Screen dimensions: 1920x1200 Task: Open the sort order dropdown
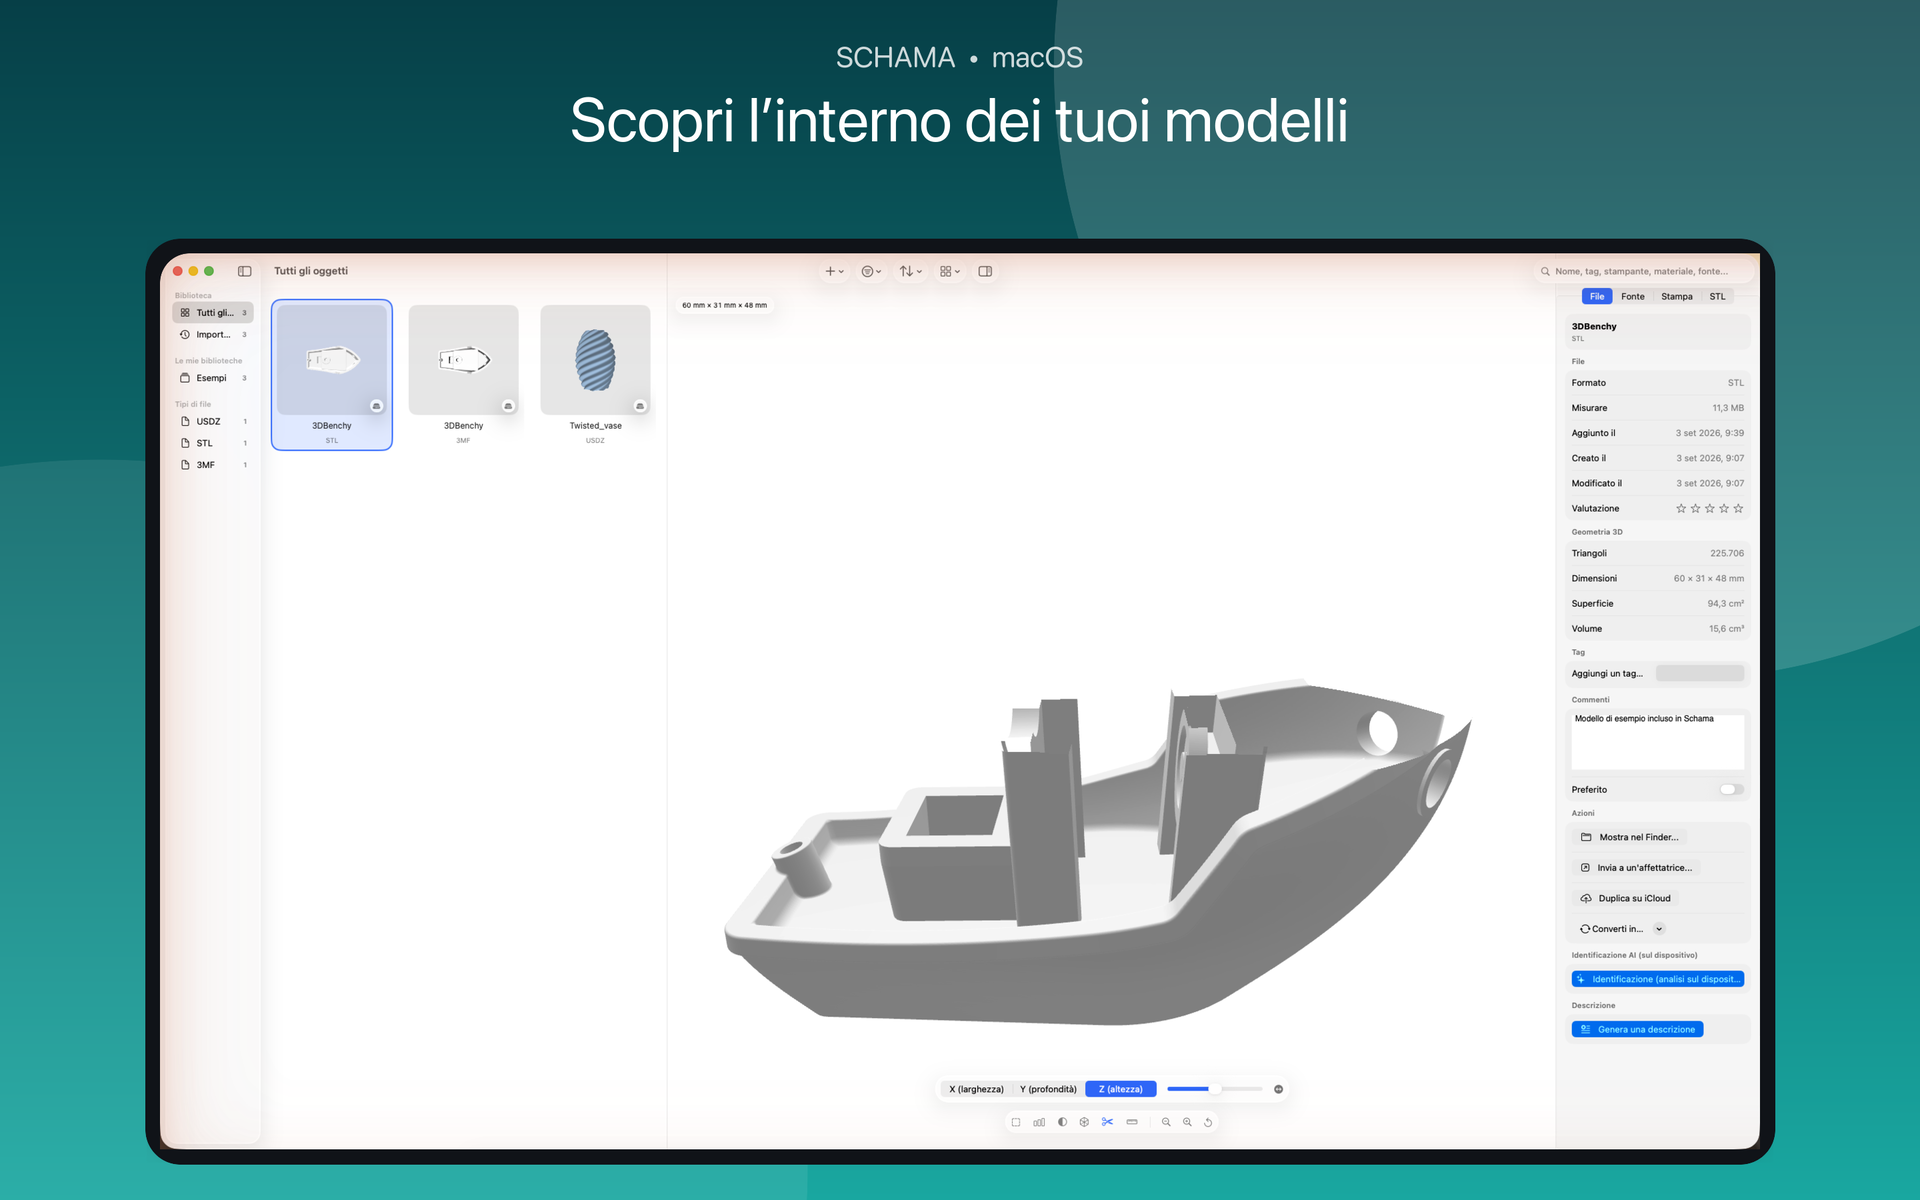[x=910, y=271]
